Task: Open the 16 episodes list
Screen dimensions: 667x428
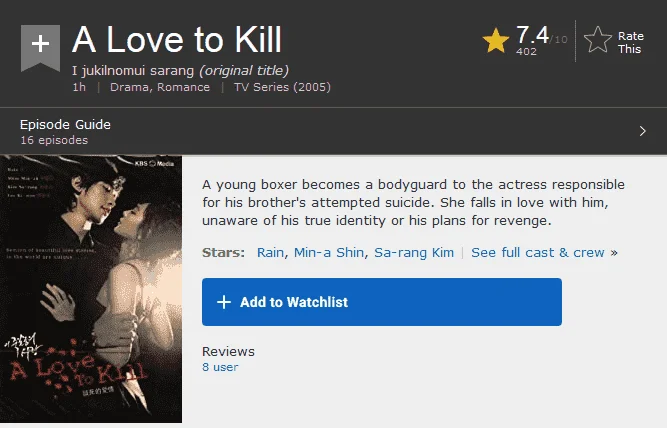Action: (54, 140)
